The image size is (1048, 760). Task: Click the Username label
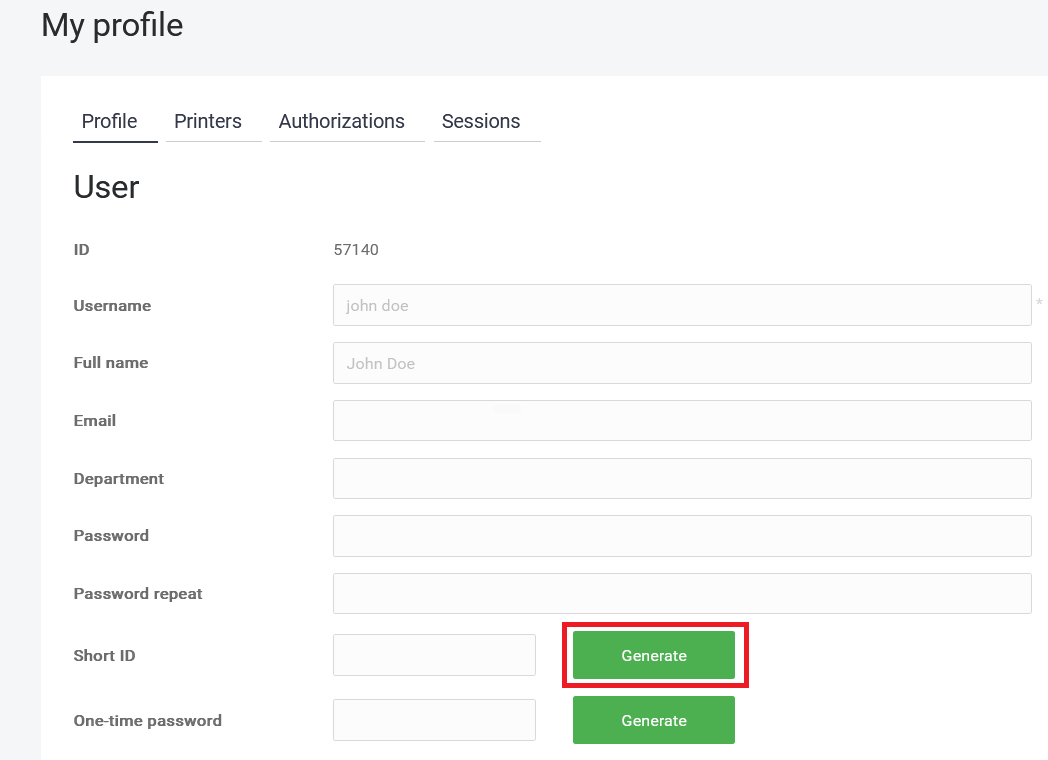point(112,305)
